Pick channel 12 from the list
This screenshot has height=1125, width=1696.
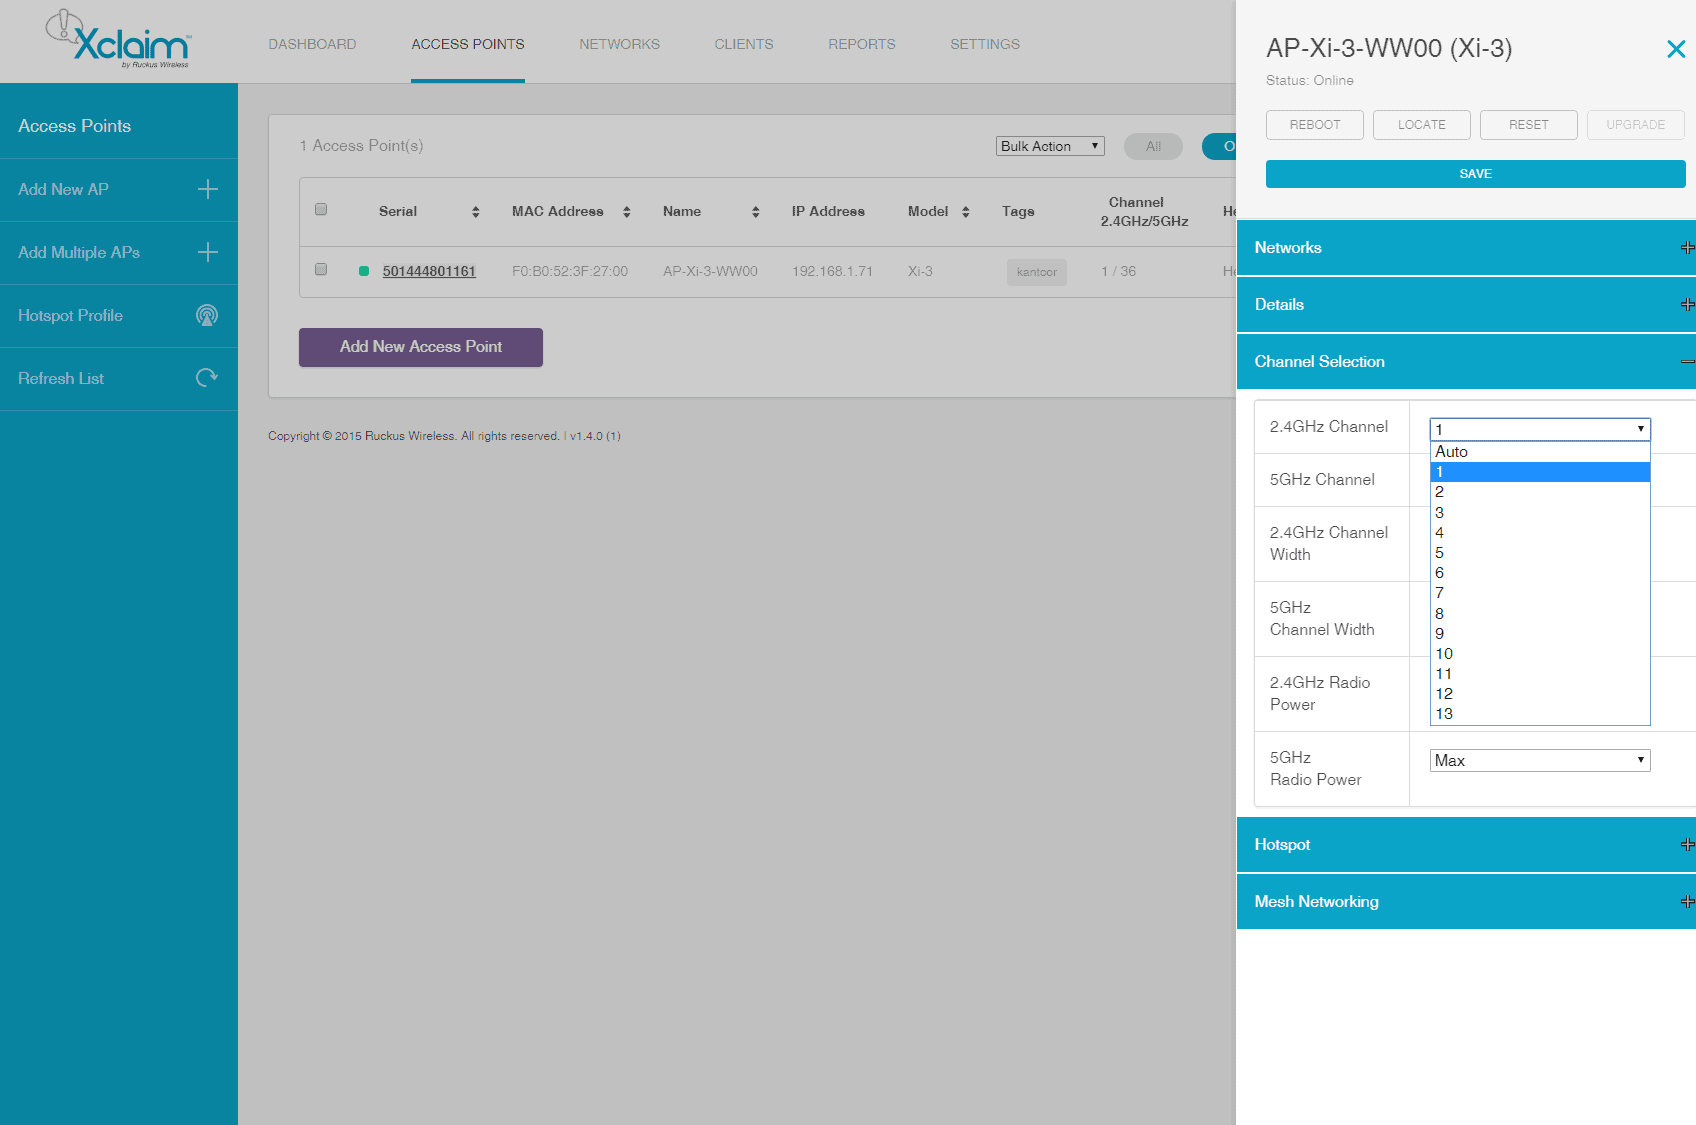tap(1540, 694)
